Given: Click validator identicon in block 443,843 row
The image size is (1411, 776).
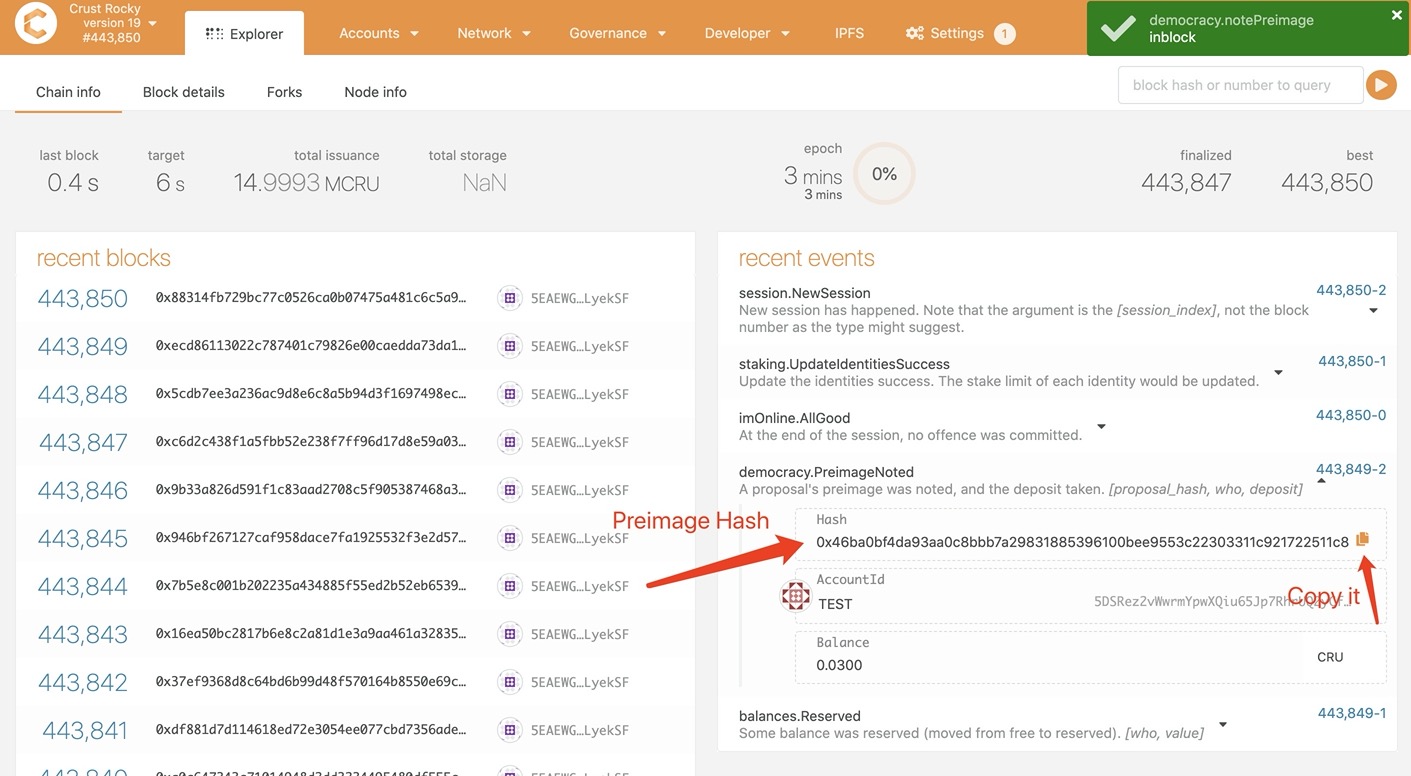Looking at the screenshot, I should coord(510,634).
